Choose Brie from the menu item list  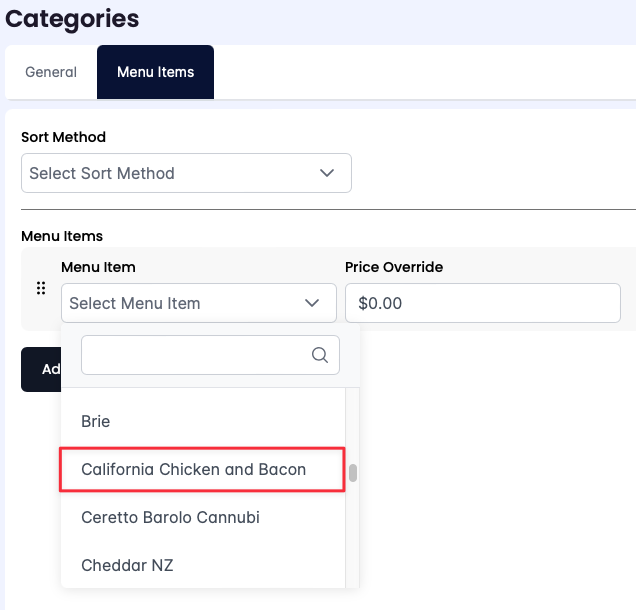coord(96,422)
